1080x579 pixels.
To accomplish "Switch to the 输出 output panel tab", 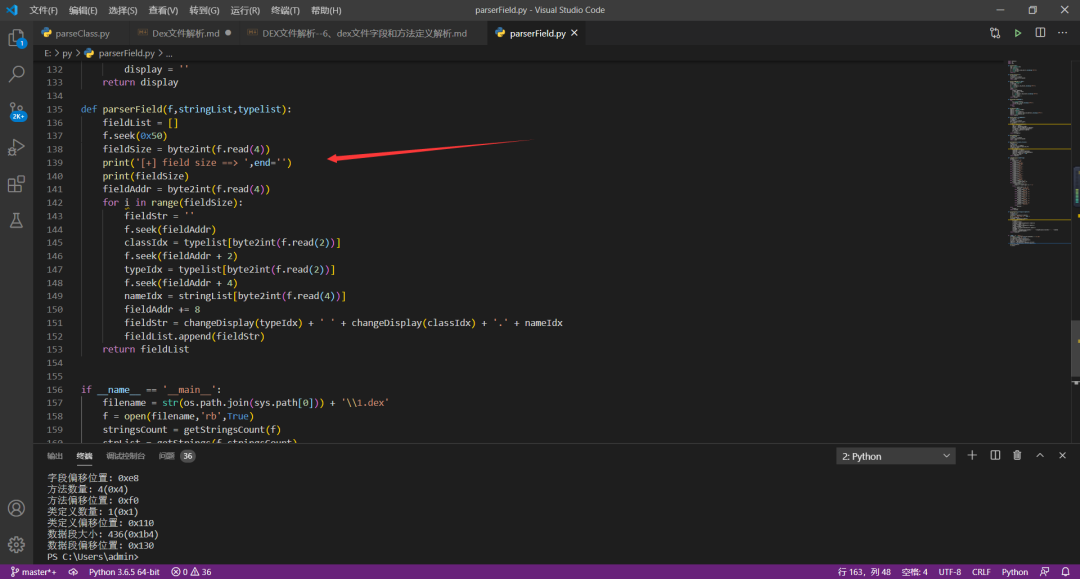I will (54, 456).
